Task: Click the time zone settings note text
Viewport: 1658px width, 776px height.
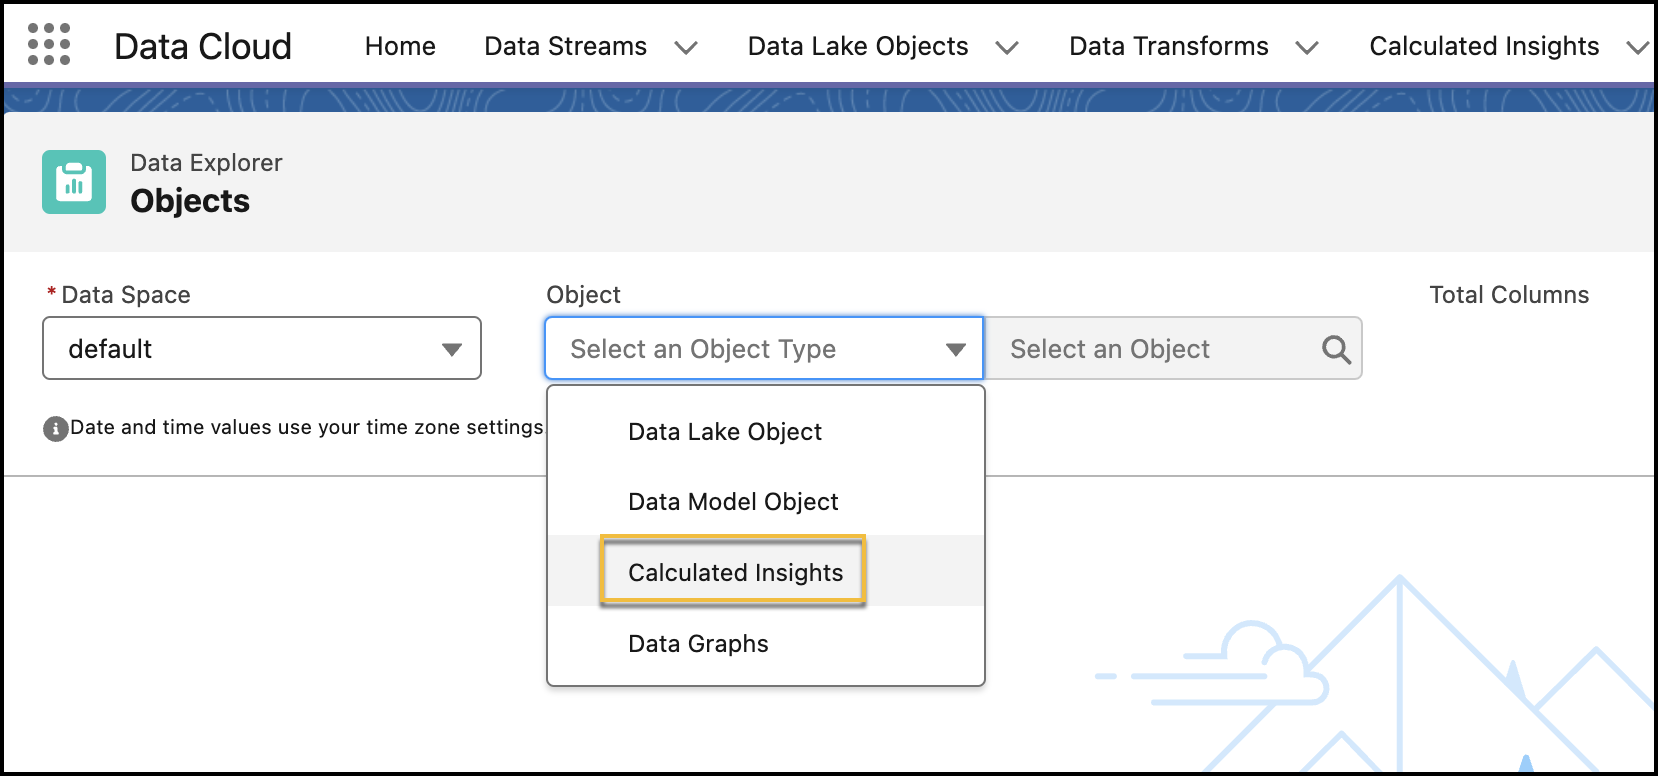Action: (x=307, y=428)
